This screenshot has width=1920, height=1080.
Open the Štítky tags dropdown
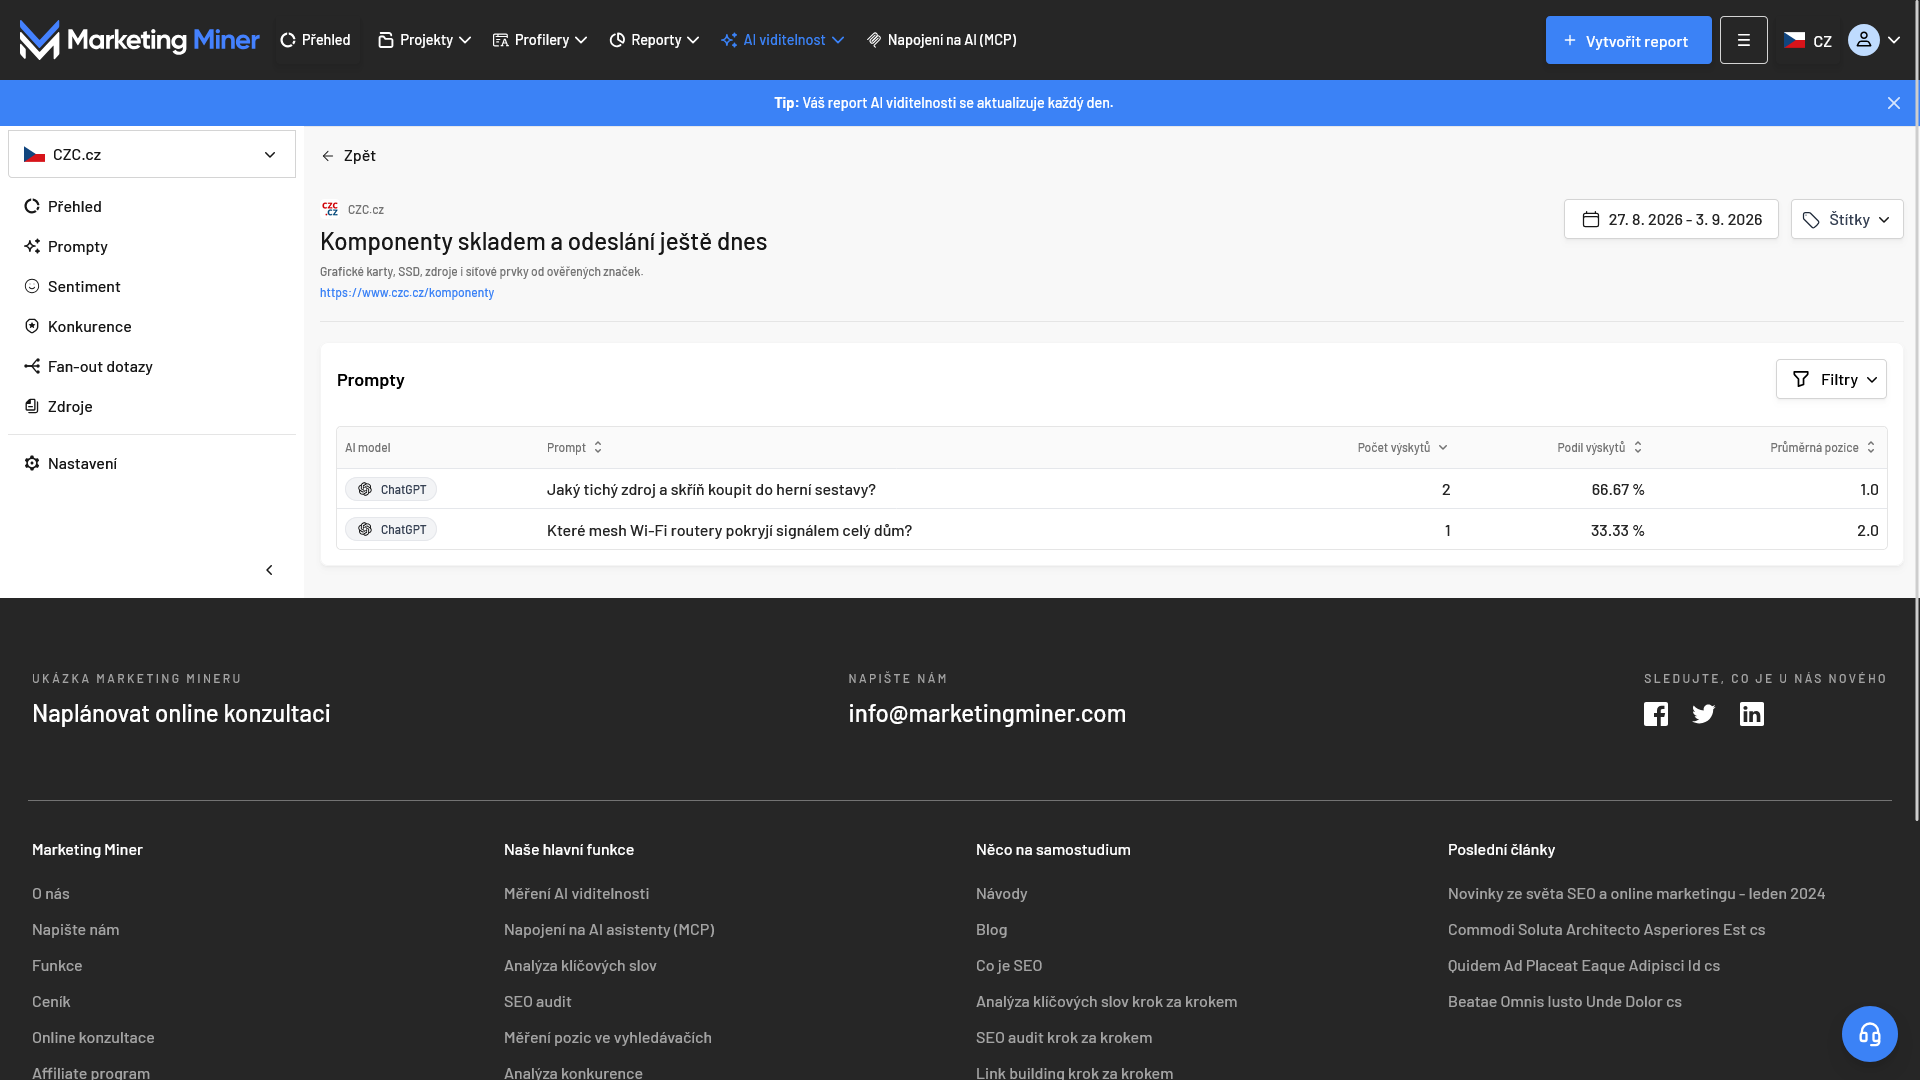(1847, 219)
